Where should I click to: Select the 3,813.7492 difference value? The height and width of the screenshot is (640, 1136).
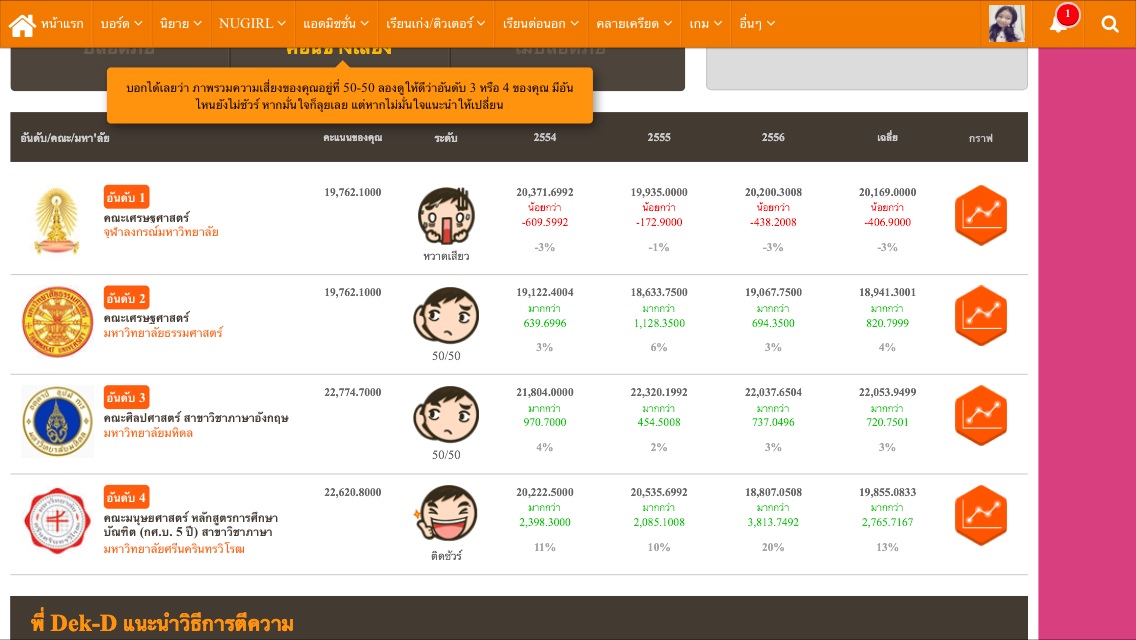[773, 522]
